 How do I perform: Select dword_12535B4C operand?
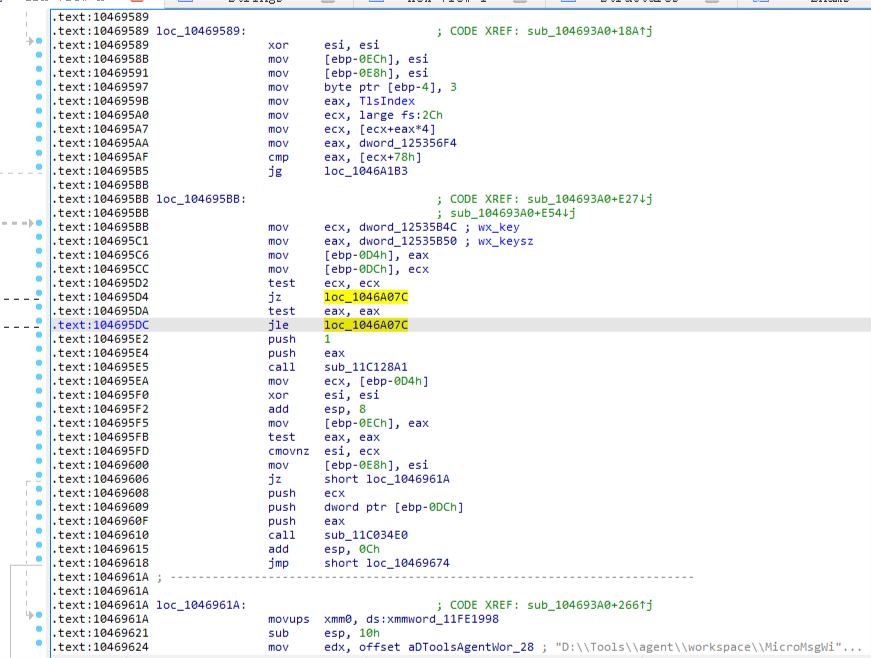[x=408, y=227]
